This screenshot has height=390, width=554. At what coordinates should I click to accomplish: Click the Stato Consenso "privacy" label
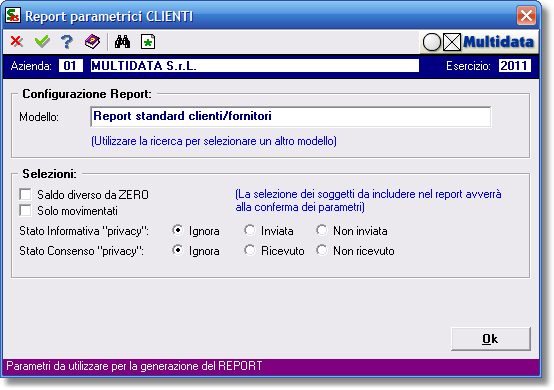tap(82, 251)
